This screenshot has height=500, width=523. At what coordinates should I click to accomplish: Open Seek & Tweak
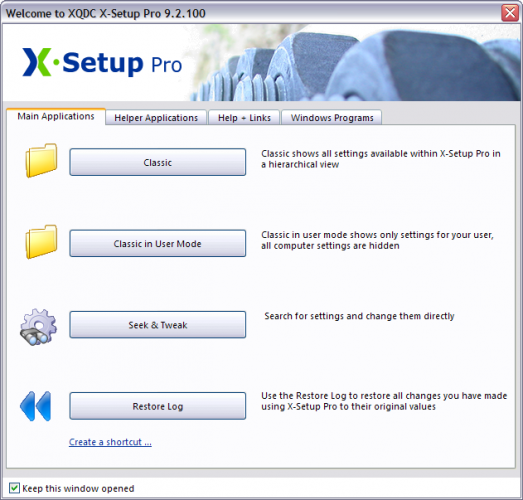pyautogui.click(x=158, y=325)
